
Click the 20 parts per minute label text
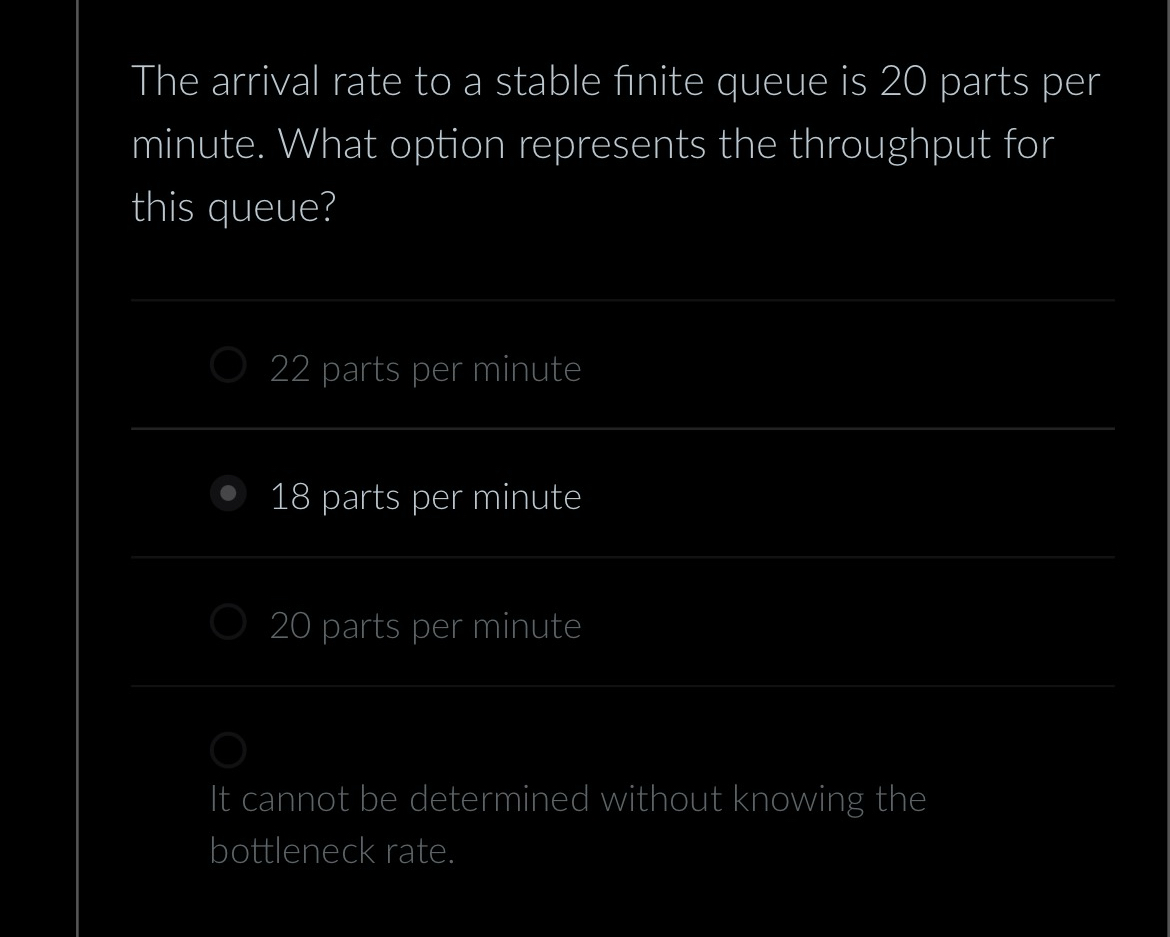(425, 625)
